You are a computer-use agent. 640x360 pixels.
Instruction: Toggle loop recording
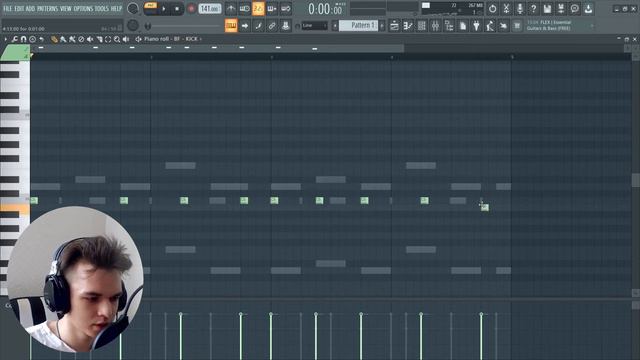click(286, 9)
